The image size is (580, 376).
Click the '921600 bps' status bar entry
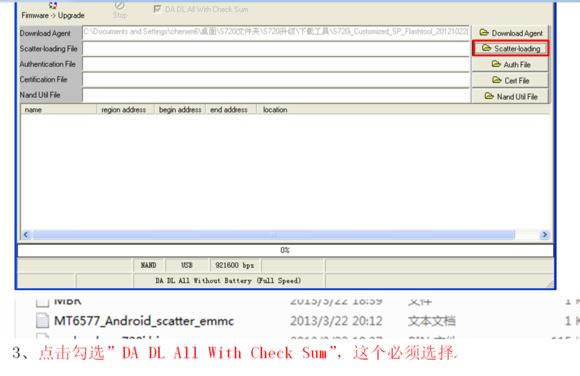click(235, 265)
